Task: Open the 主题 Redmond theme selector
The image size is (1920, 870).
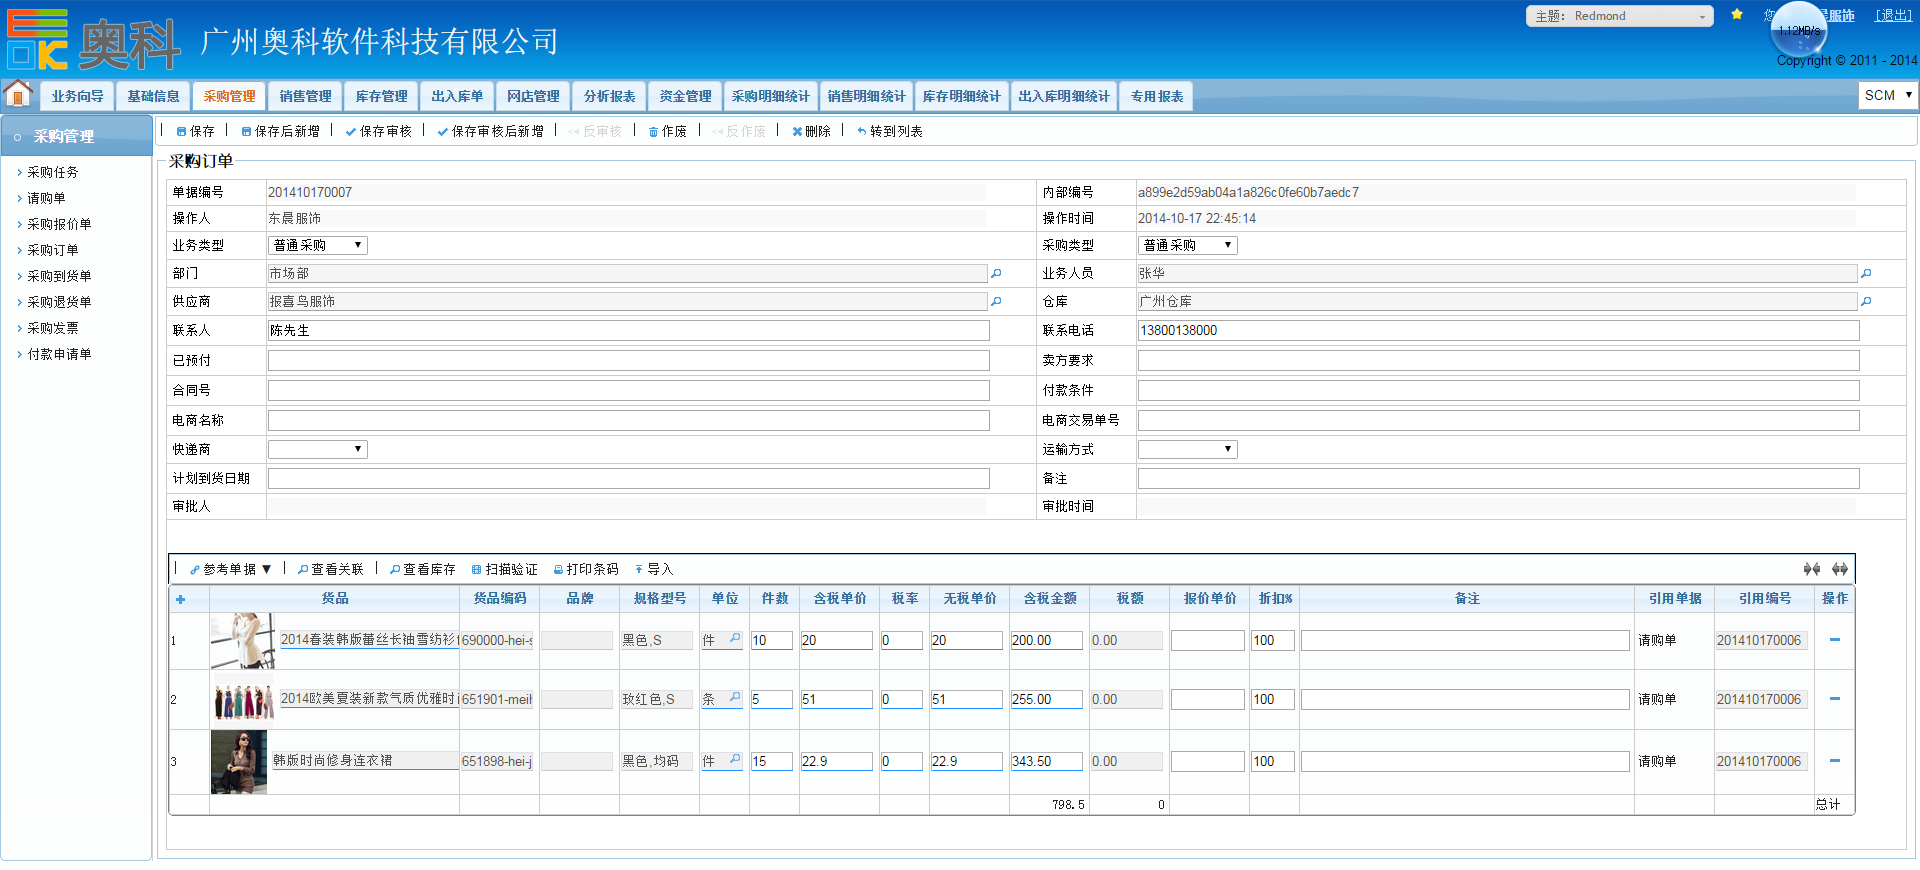Action: [x=1620, y=16]
